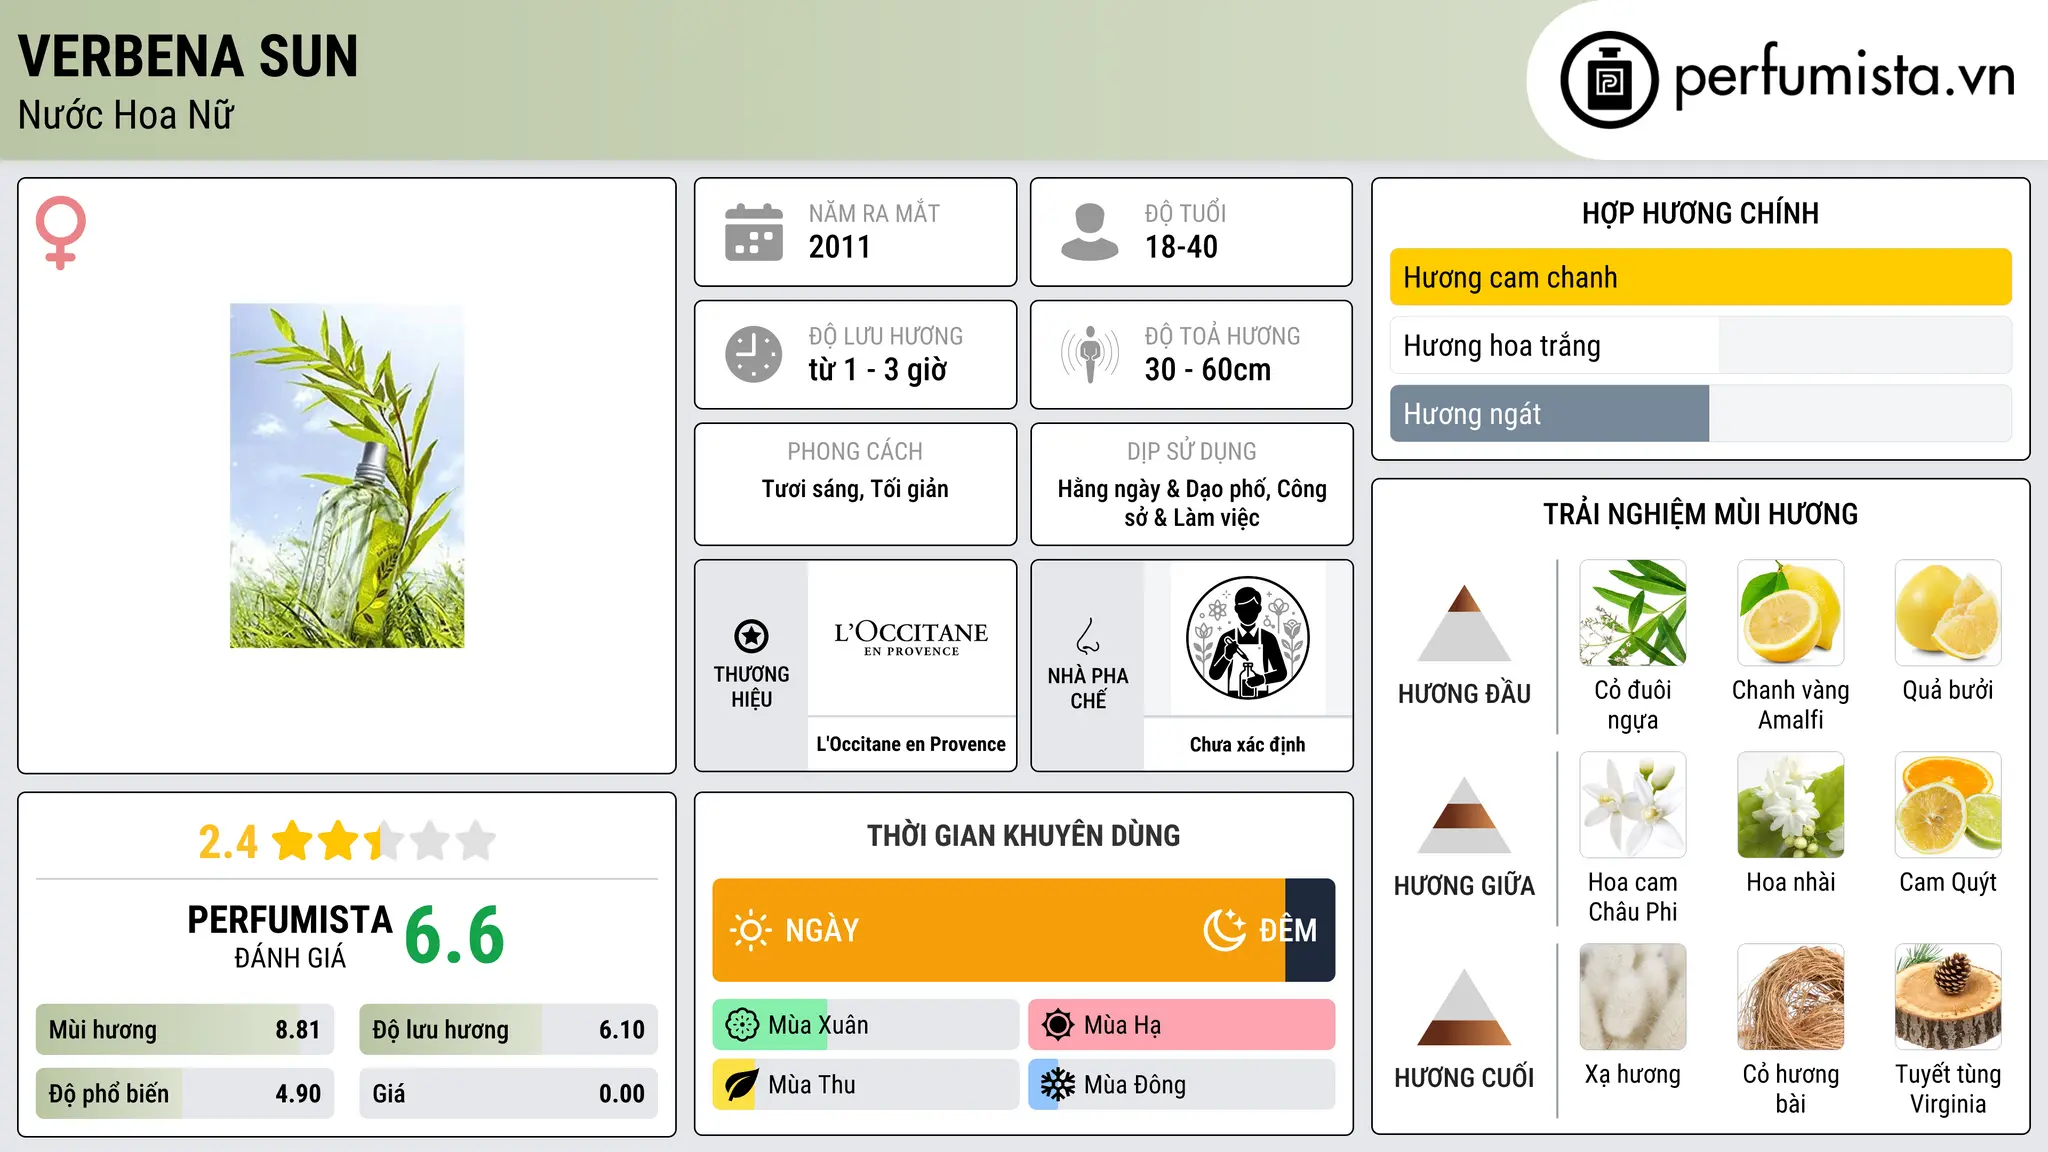Click the perfumista.vn perfume bottle logo icon
Screen dimensions: 2048x1152
(x=1609, y=80)
